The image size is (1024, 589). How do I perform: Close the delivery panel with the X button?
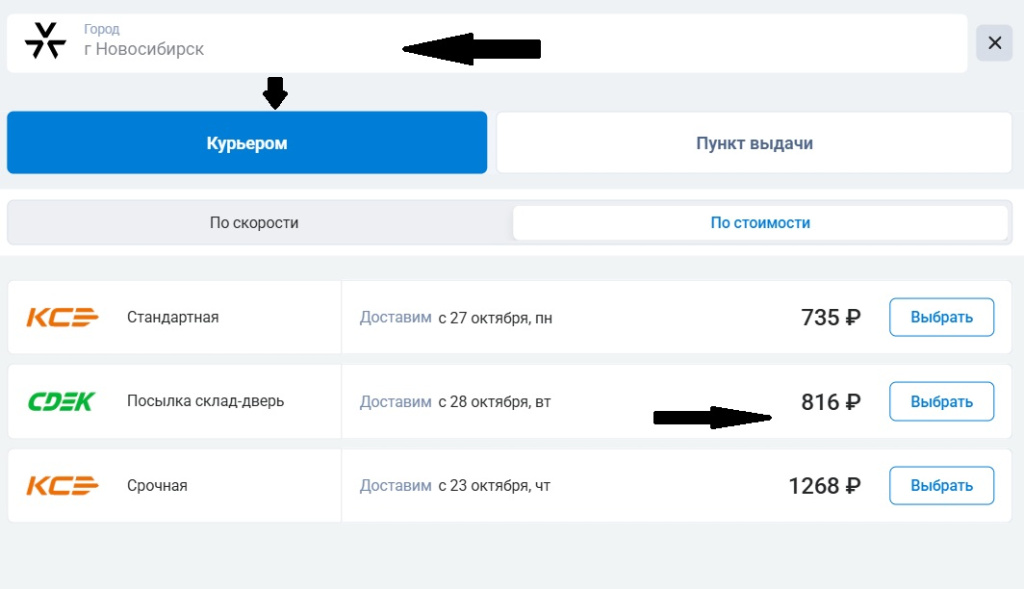[994, 43]
